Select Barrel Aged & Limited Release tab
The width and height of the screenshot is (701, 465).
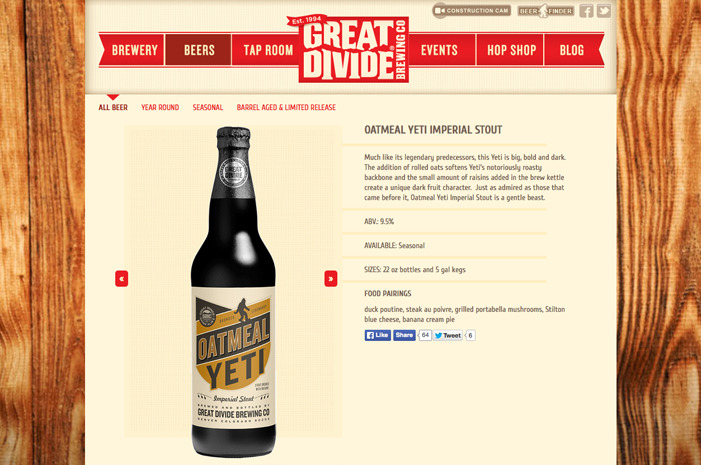point(286,107)
